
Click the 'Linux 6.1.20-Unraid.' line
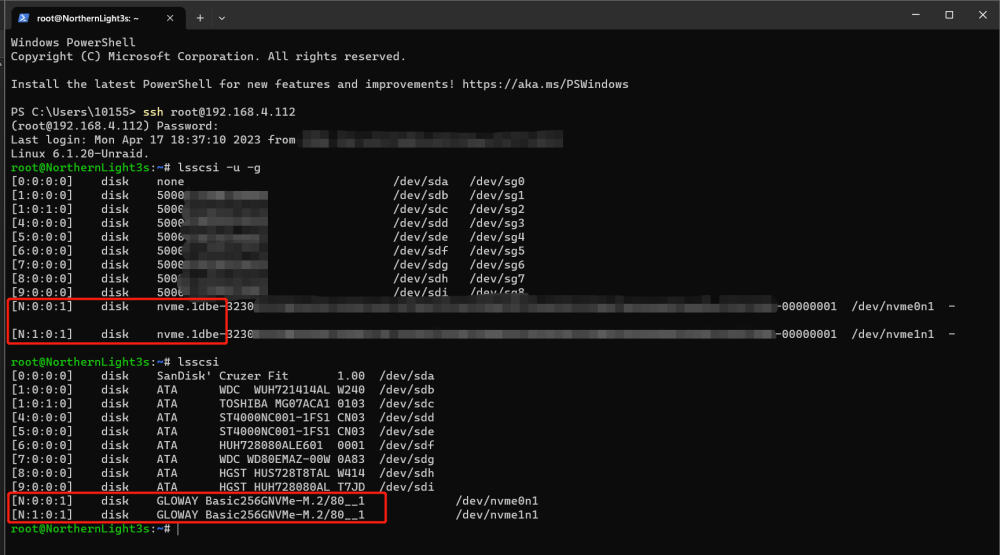[x=80, y=154]
